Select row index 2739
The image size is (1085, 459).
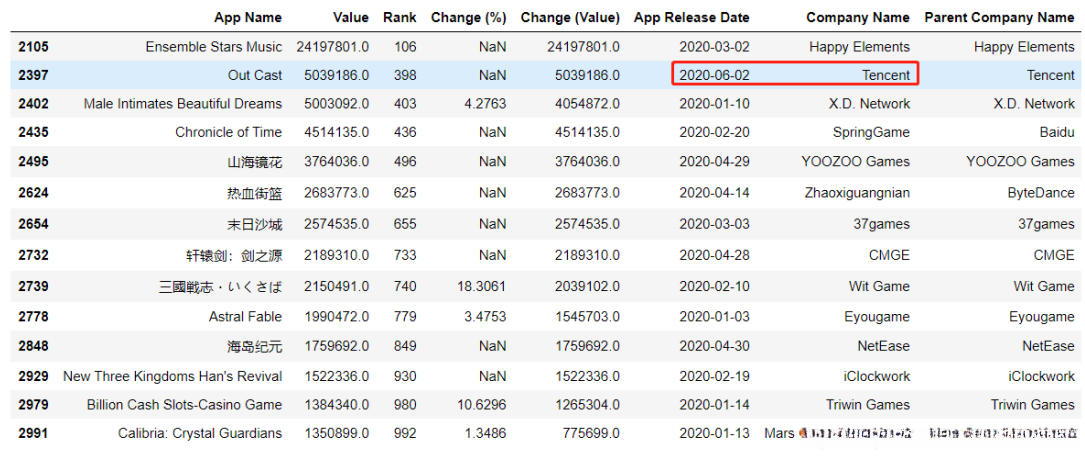[33, 286]
